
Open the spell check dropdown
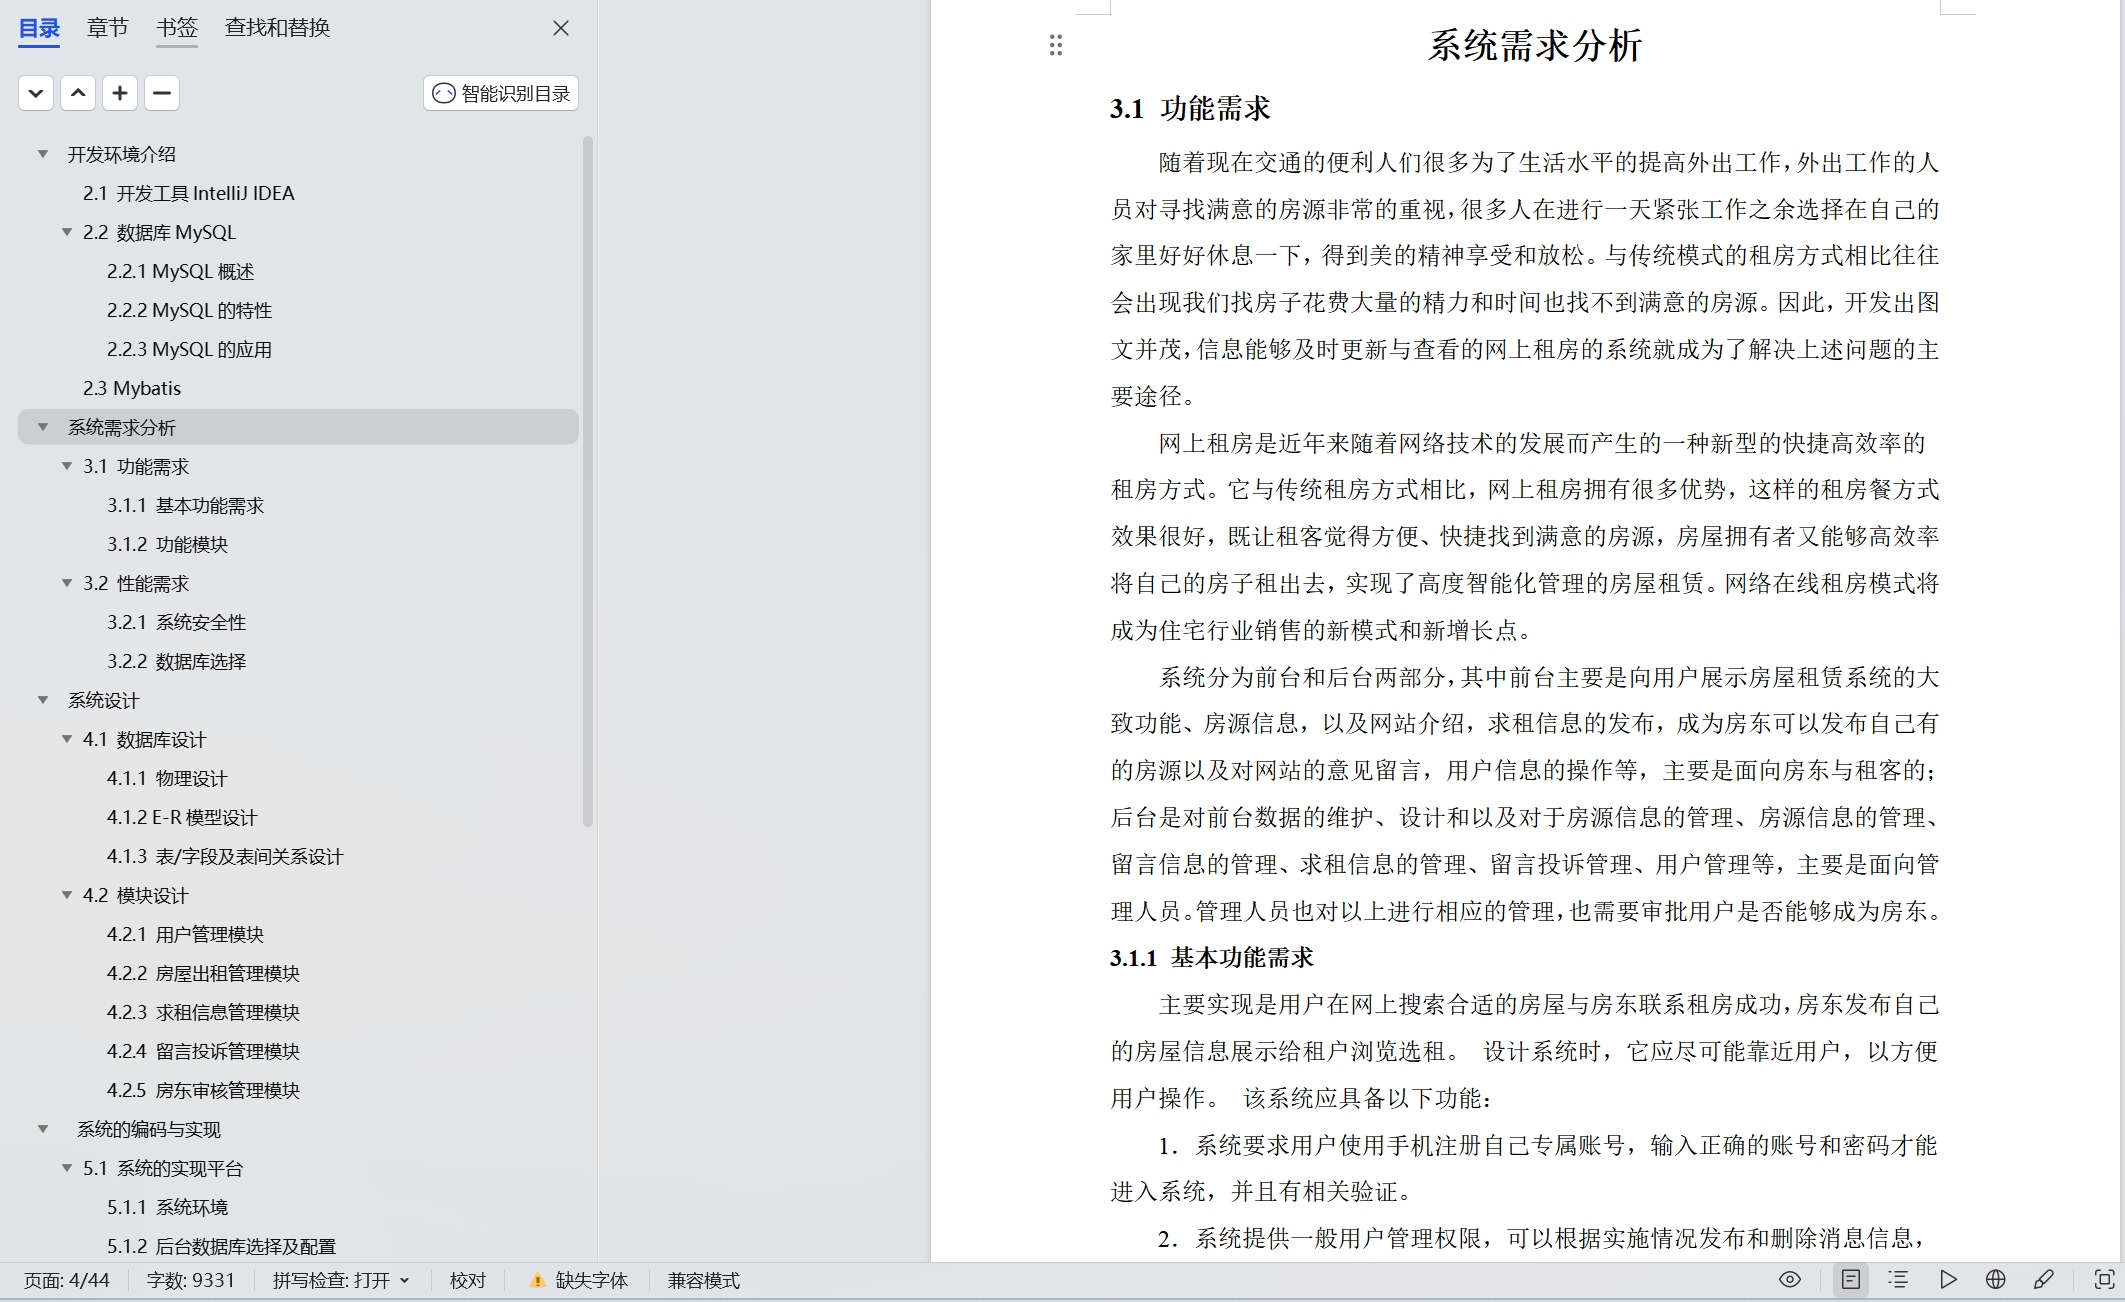pyautogui.click(x=405, y=1280)
